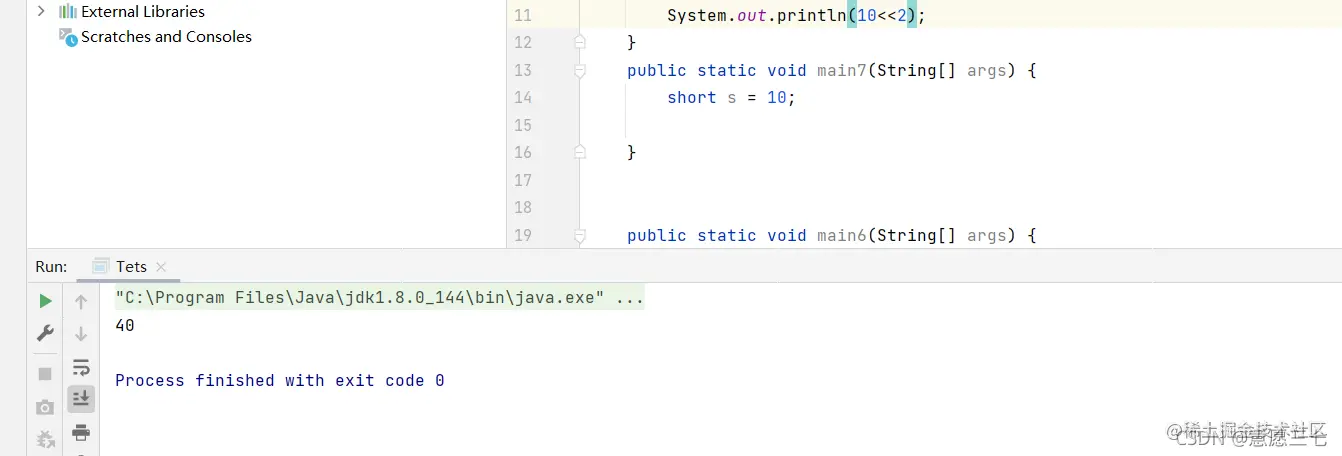1342x456 pixels.
Task: Click 'Process finished with exit code 0' text
Action: pyautogui.click(x=280, y=380)
